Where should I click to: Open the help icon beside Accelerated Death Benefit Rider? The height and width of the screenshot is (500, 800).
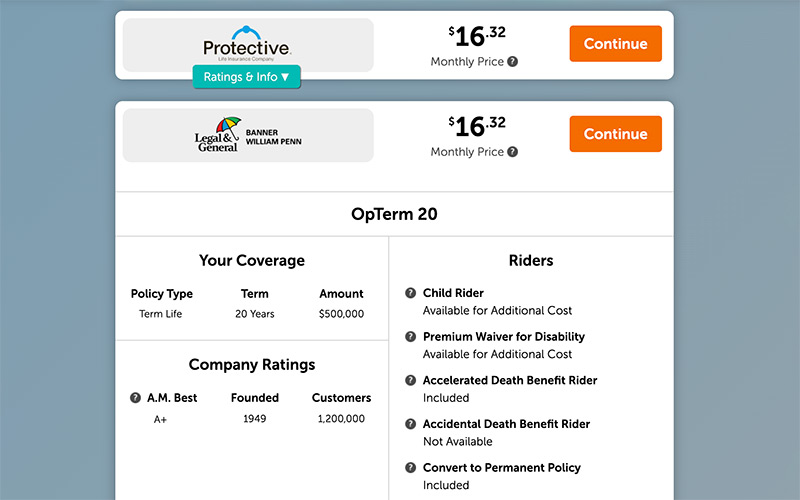pyautogui.click(x=410, y=380)
